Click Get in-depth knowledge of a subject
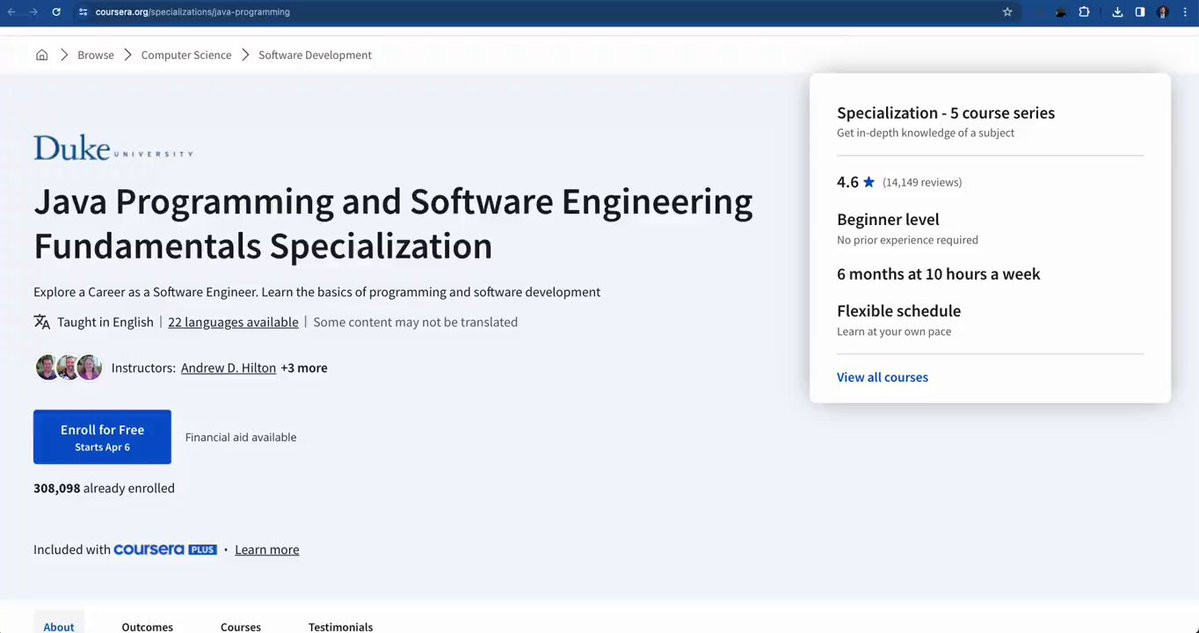This screenshot has height=633, width=1199. click(925, 133)
